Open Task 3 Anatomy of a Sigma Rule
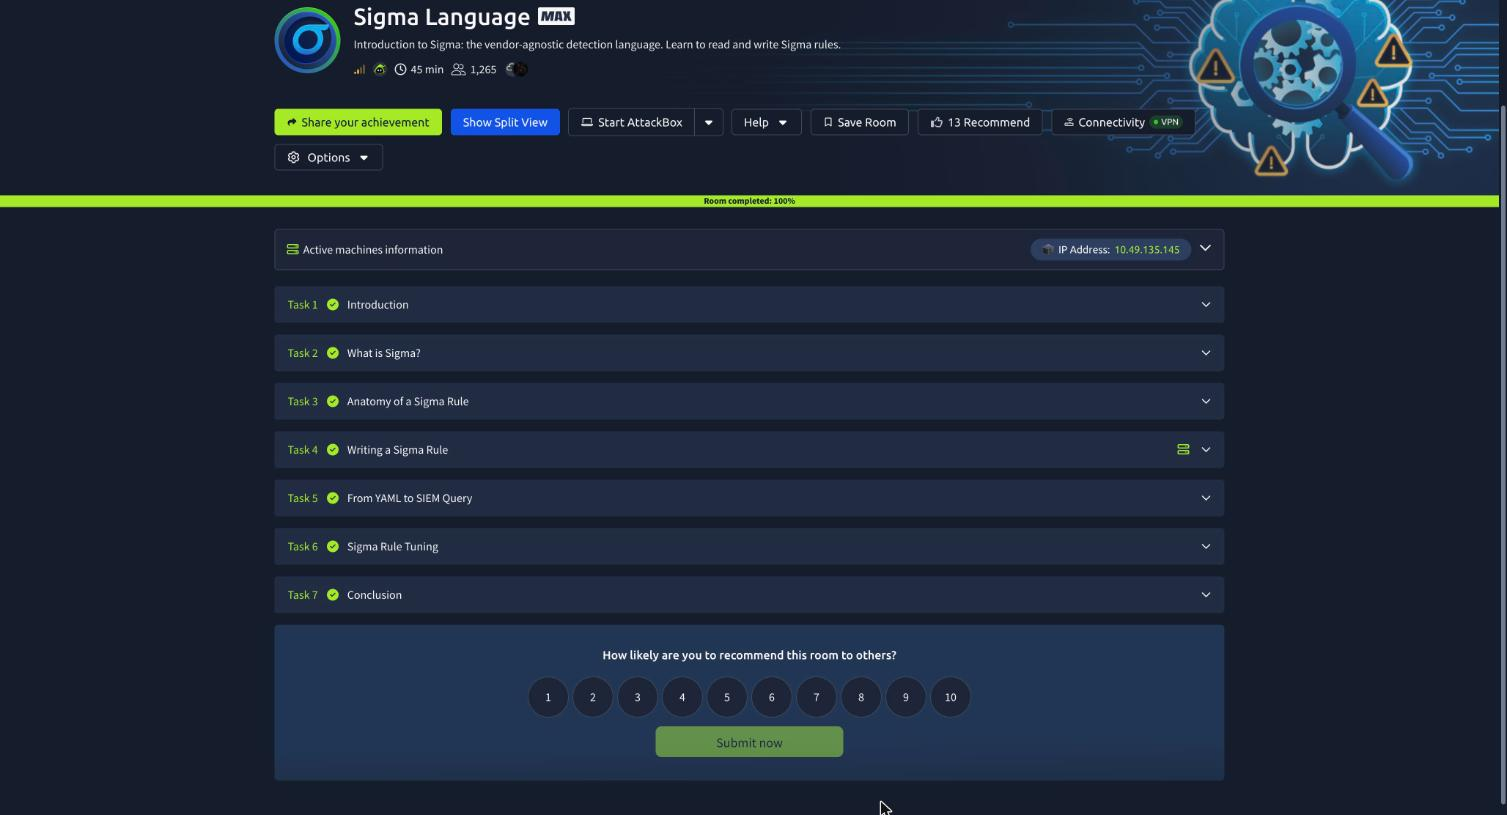The image size is (1507, 815). click(x=749, y=401)
